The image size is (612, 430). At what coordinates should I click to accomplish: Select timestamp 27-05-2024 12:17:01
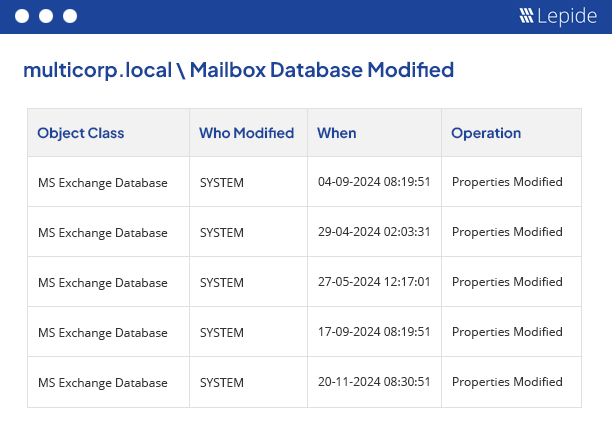(374, 282)
